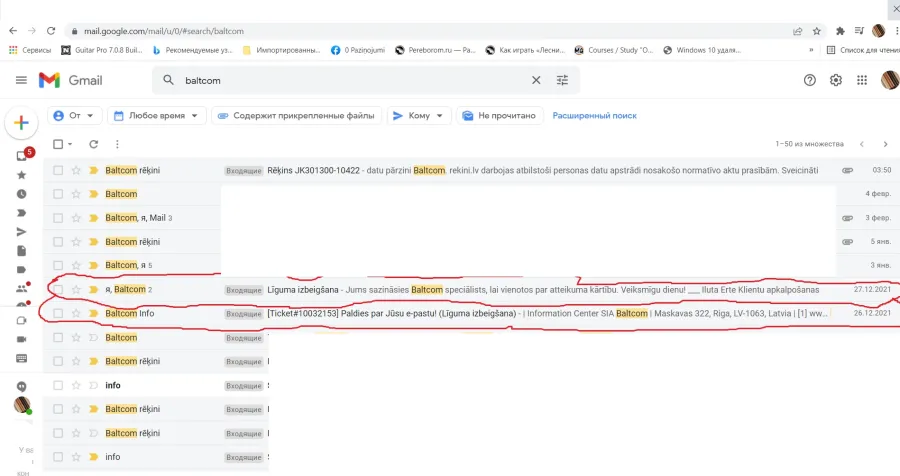Open the От sender filter dropdown

click(75, 115)
